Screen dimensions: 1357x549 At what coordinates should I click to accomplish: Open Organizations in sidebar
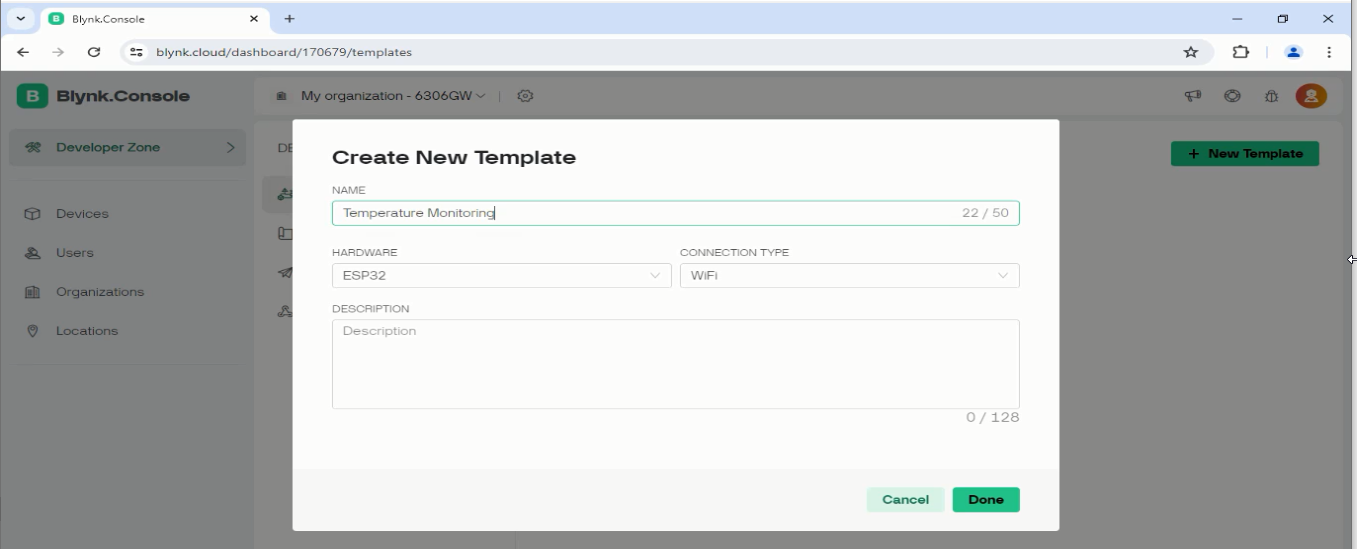[x=99, y=292]
